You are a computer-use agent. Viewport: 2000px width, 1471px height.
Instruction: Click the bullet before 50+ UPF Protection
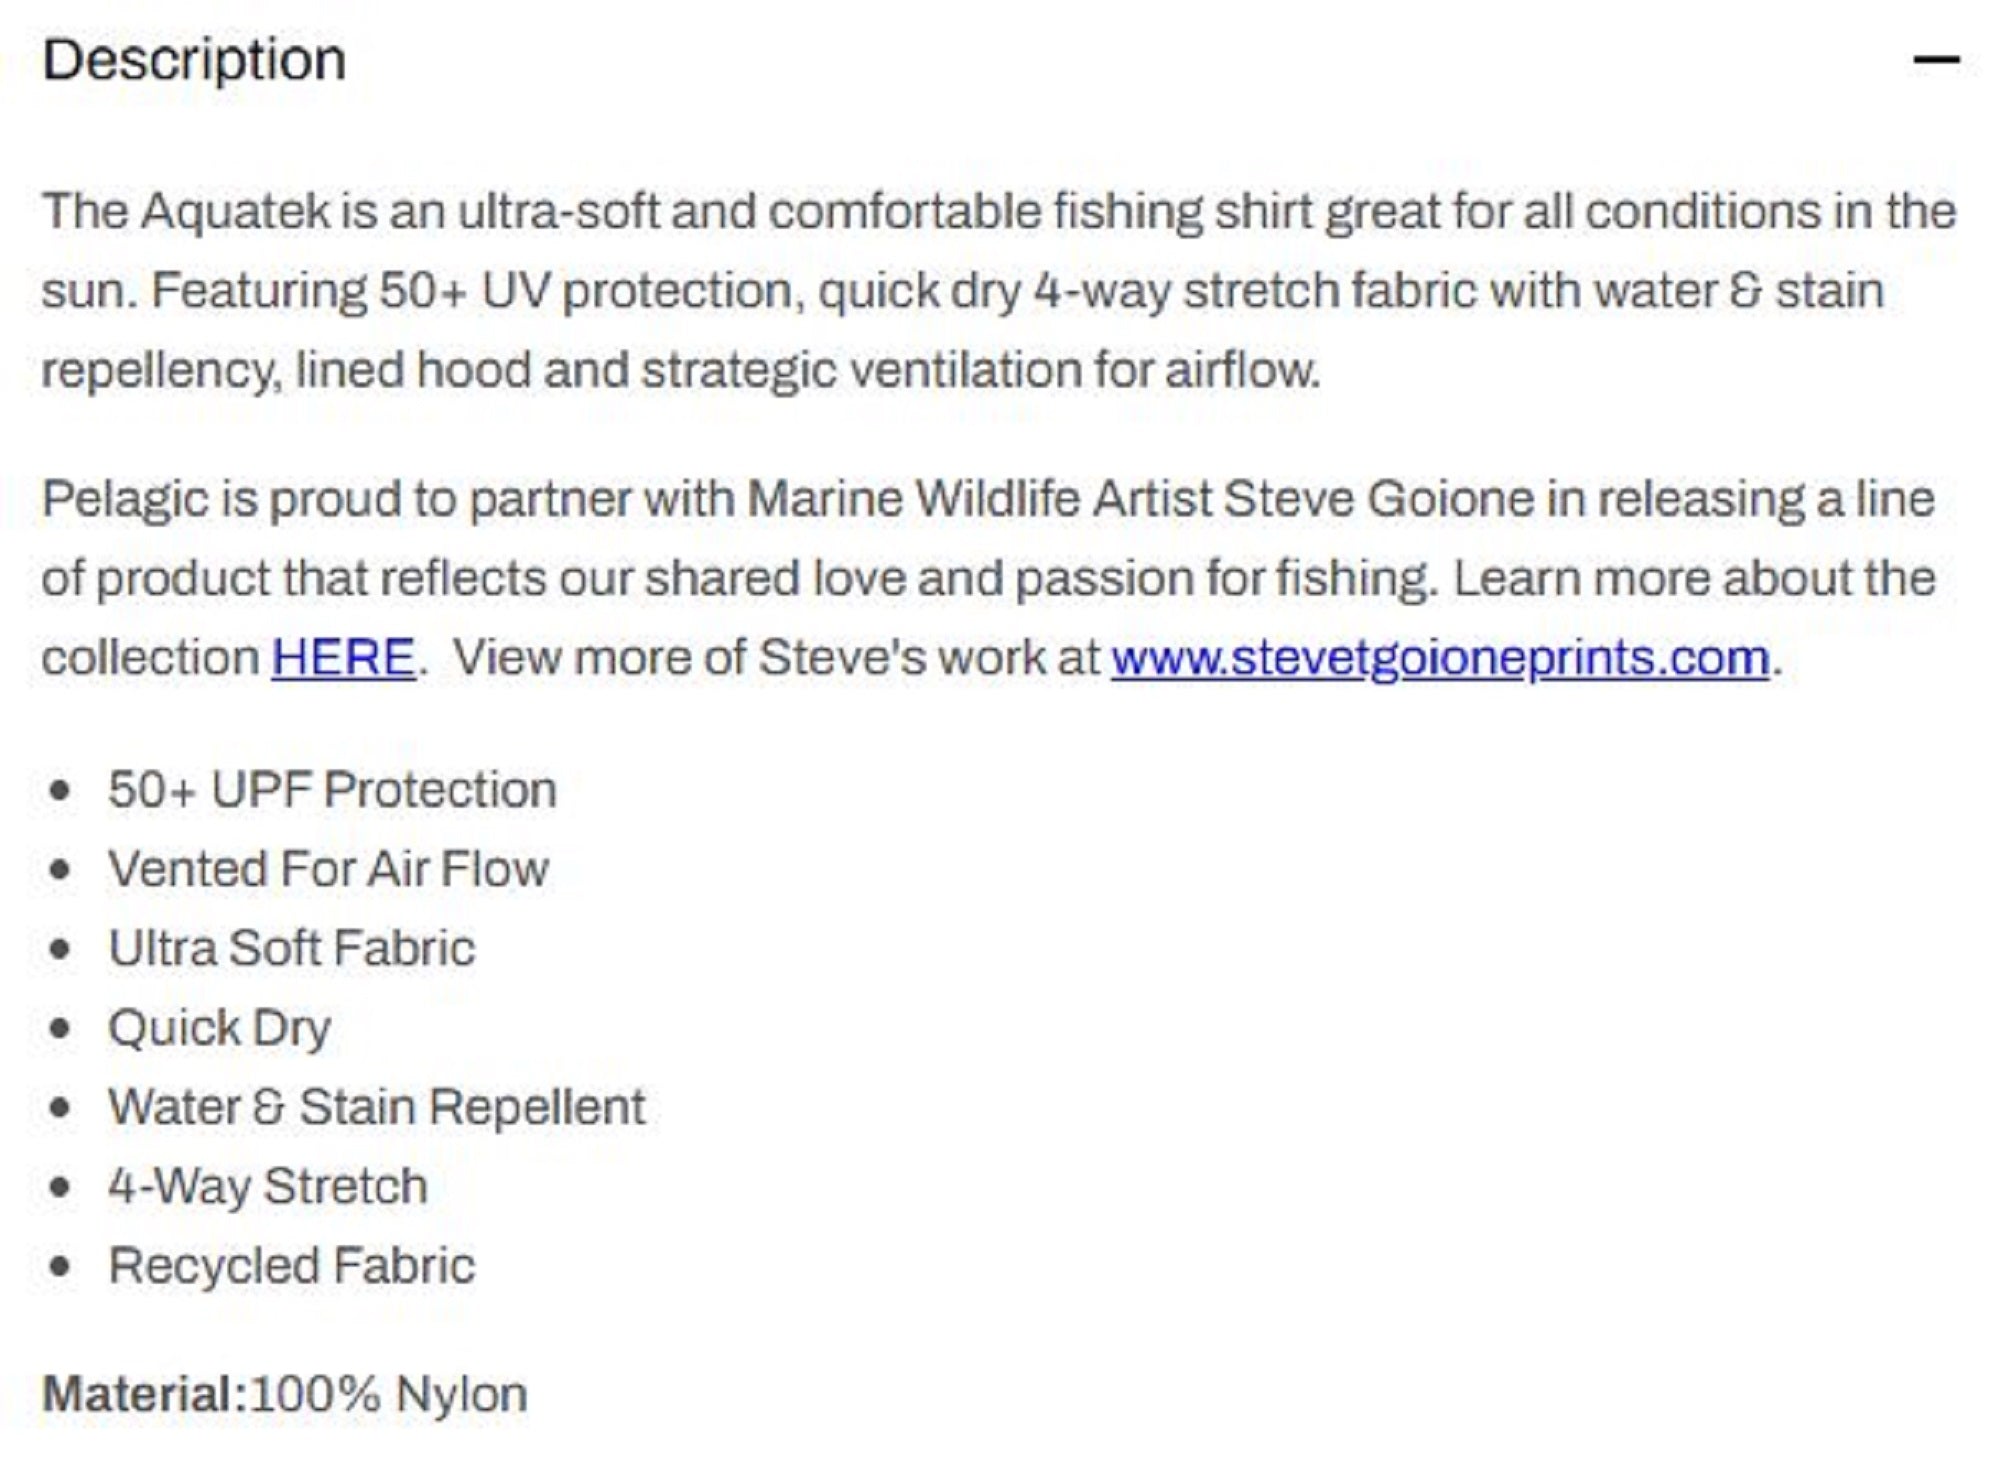[x=60, y=791]
